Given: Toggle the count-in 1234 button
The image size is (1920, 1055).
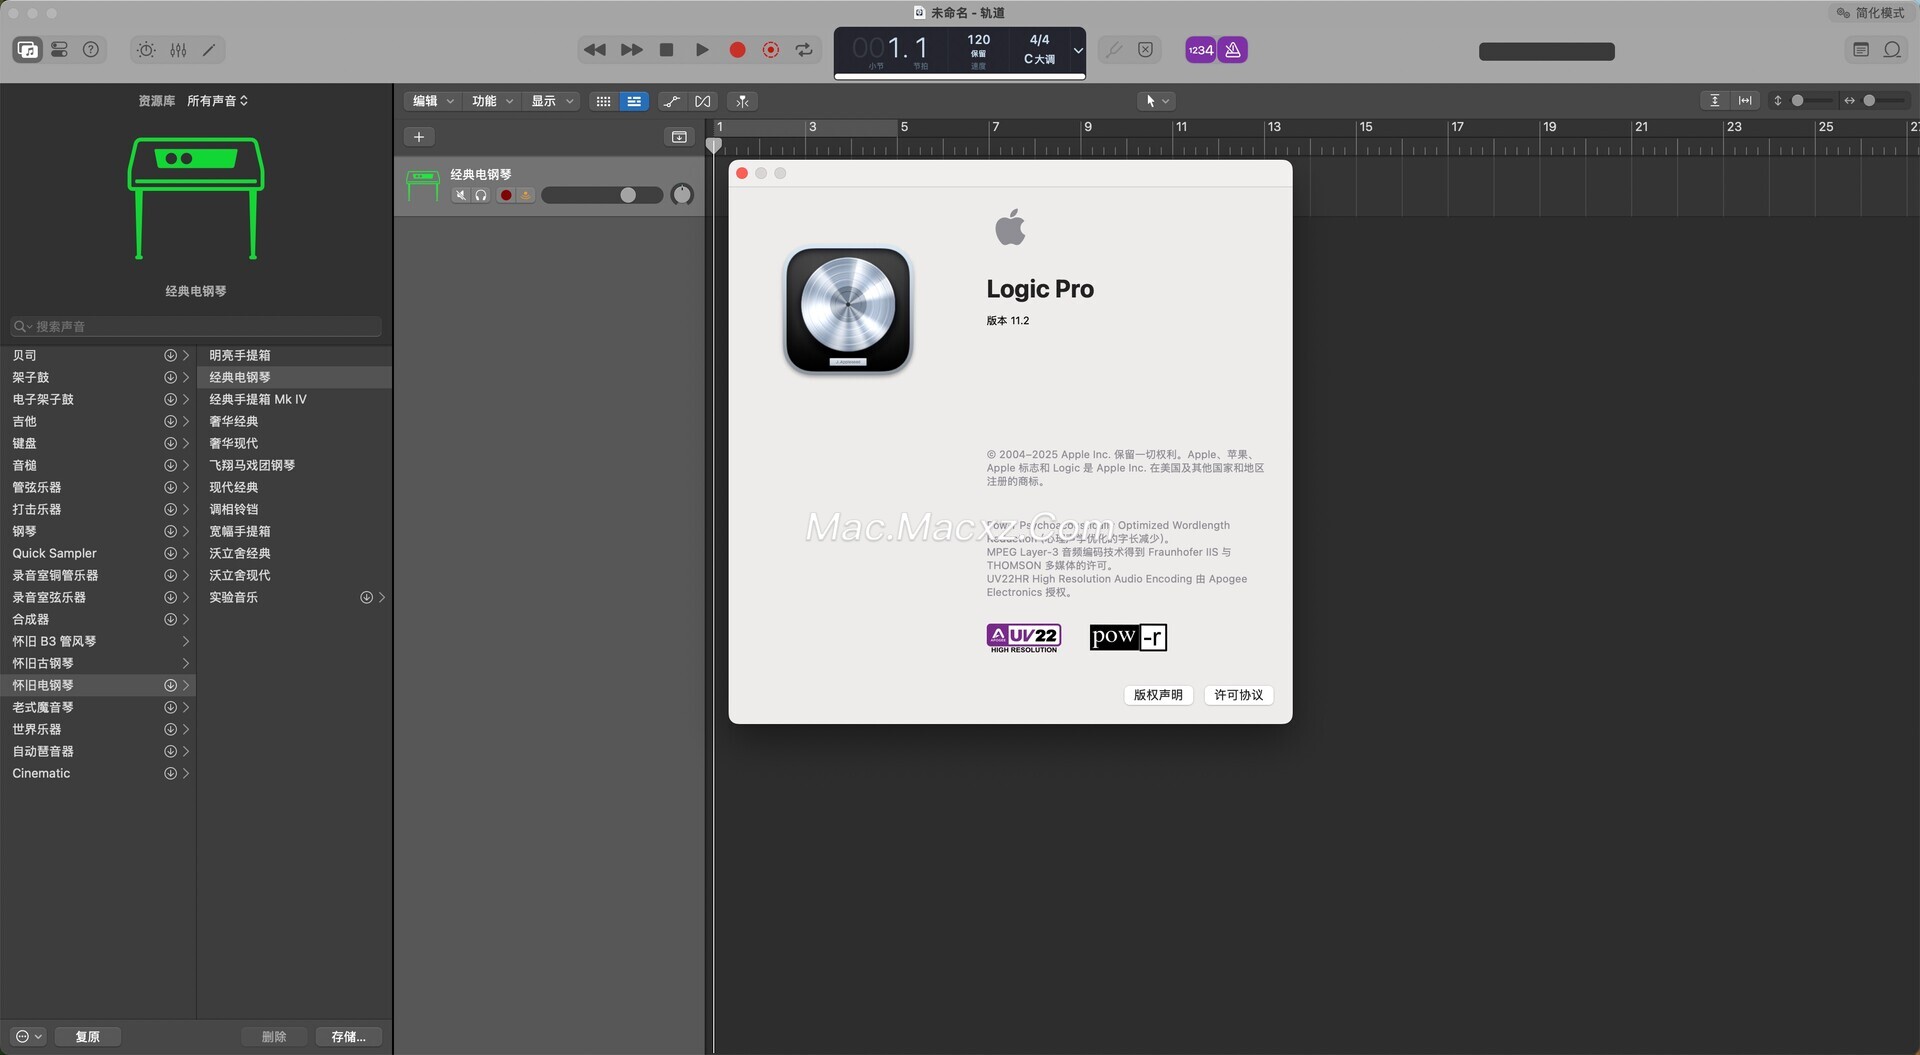Looking at the screenshot, I should point(1200,50).
